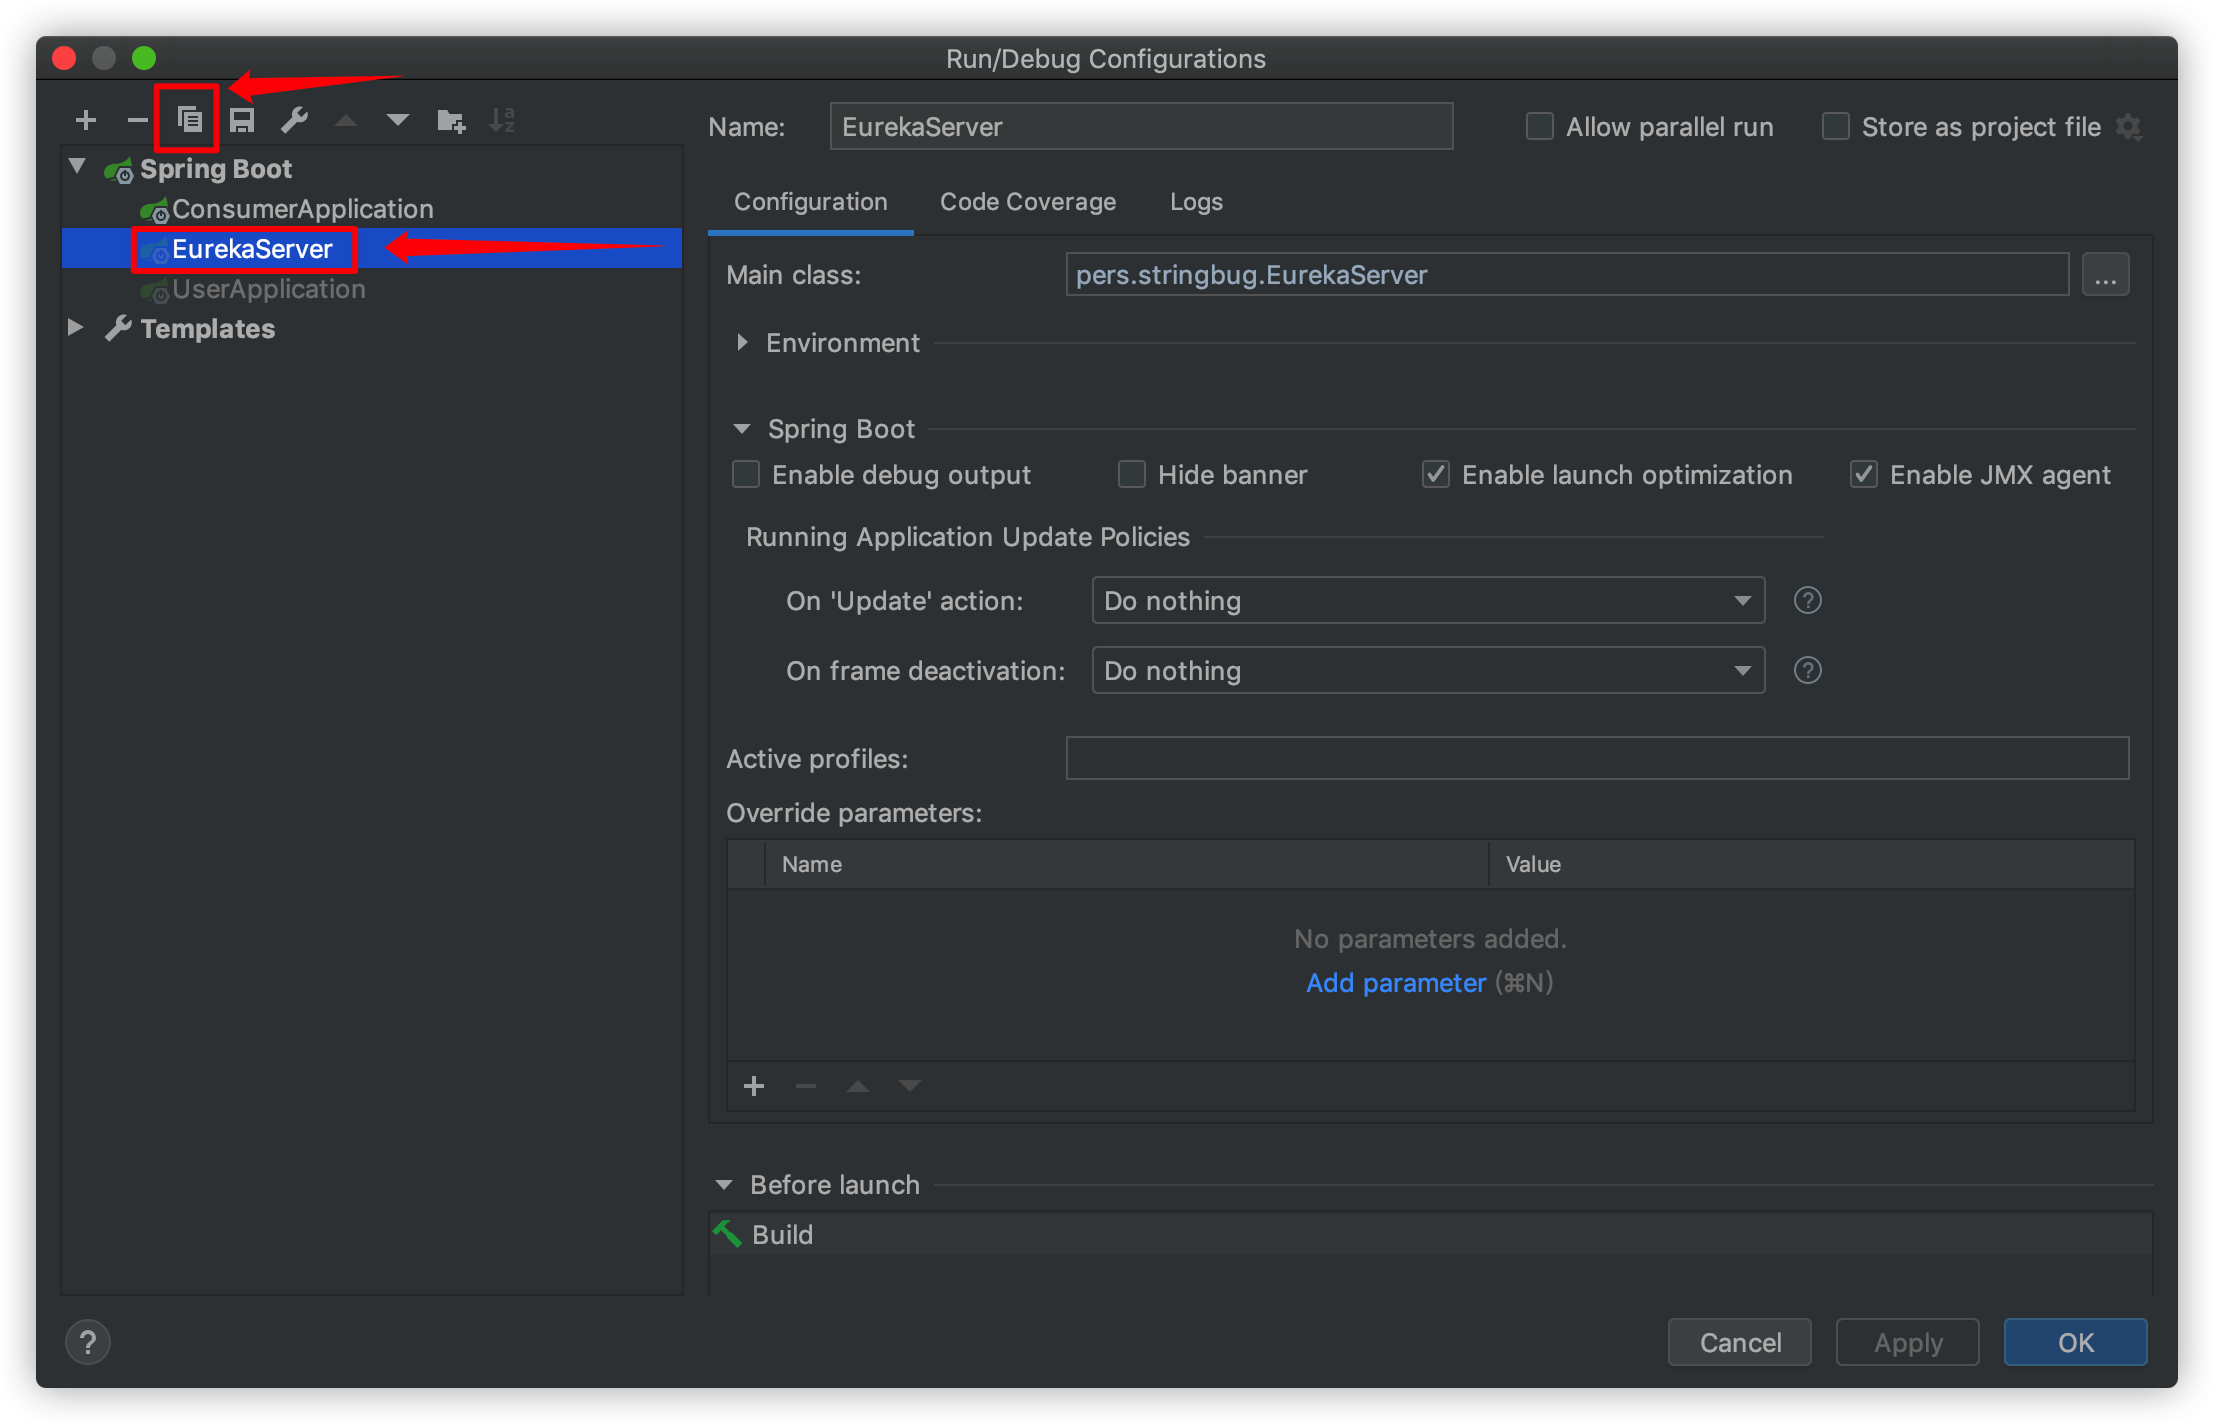Open the Logs tab

[1196, 202]
